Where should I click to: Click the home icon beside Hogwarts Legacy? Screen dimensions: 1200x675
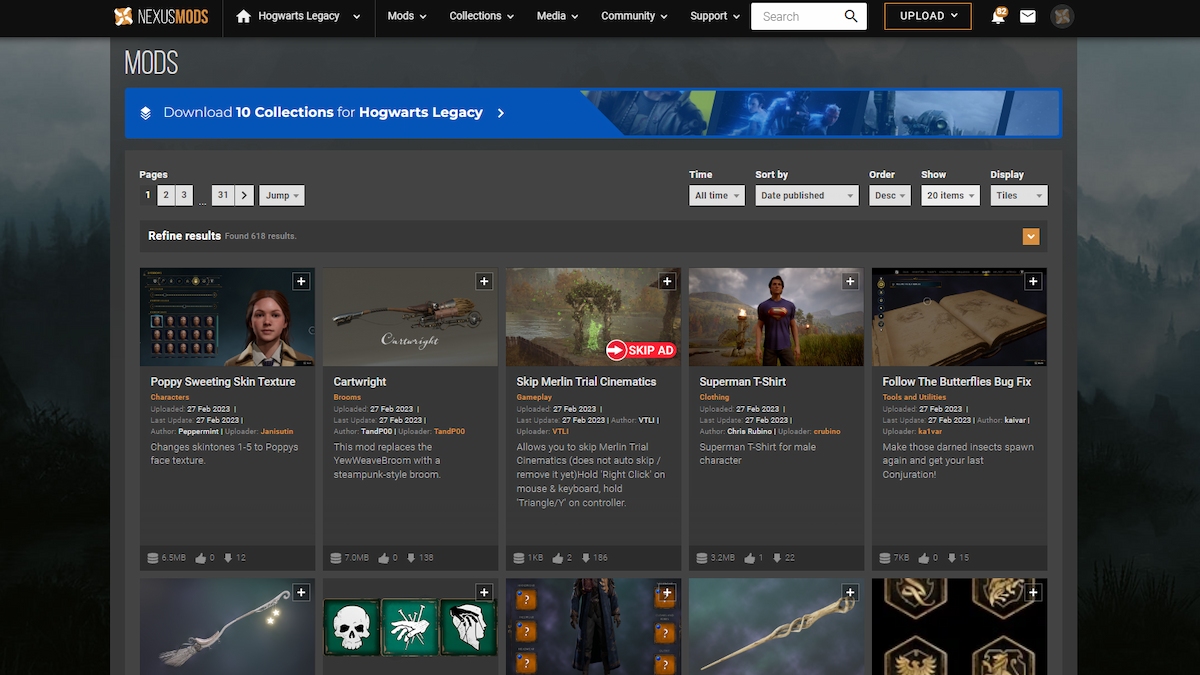[x=243, y=16]
